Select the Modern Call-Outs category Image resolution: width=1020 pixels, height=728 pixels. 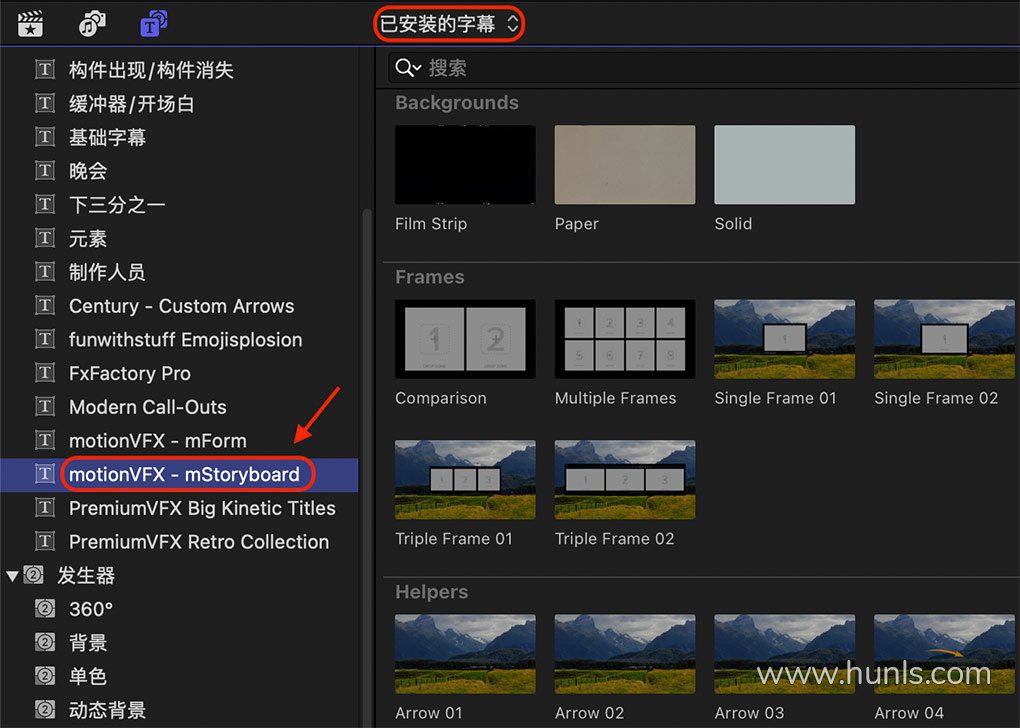[x=179, y=407]
